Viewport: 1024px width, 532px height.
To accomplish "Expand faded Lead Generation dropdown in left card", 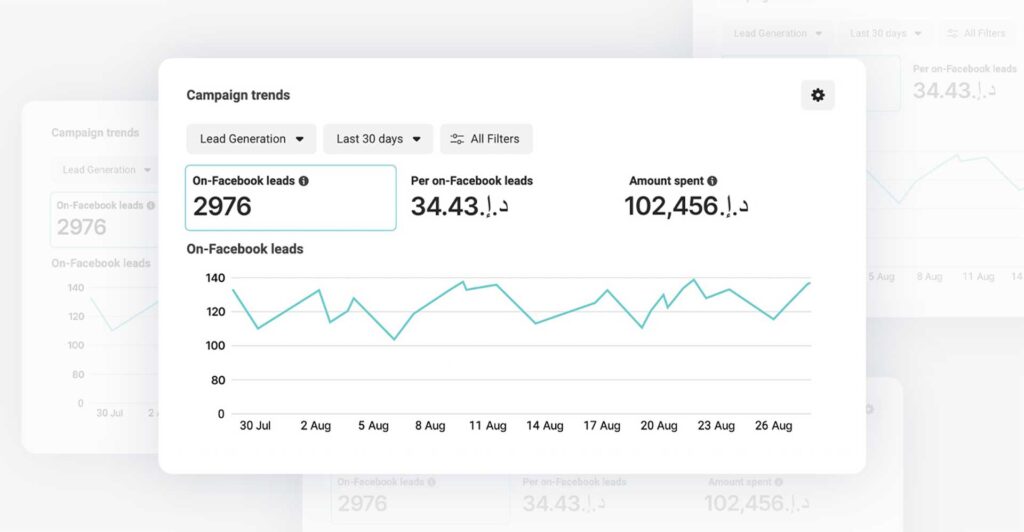I will click(x=106, y=170).
